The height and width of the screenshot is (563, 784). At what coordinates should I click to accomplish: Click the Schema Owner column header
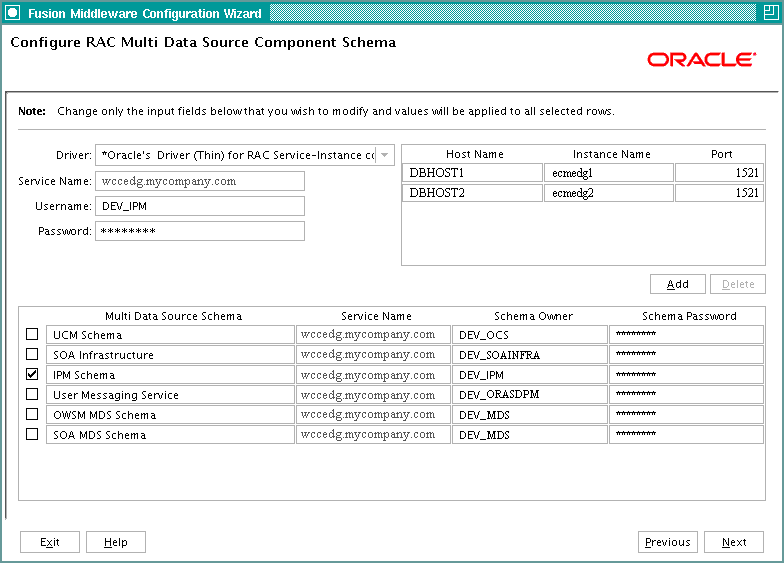pyautogui.click(x=533, y=316)
